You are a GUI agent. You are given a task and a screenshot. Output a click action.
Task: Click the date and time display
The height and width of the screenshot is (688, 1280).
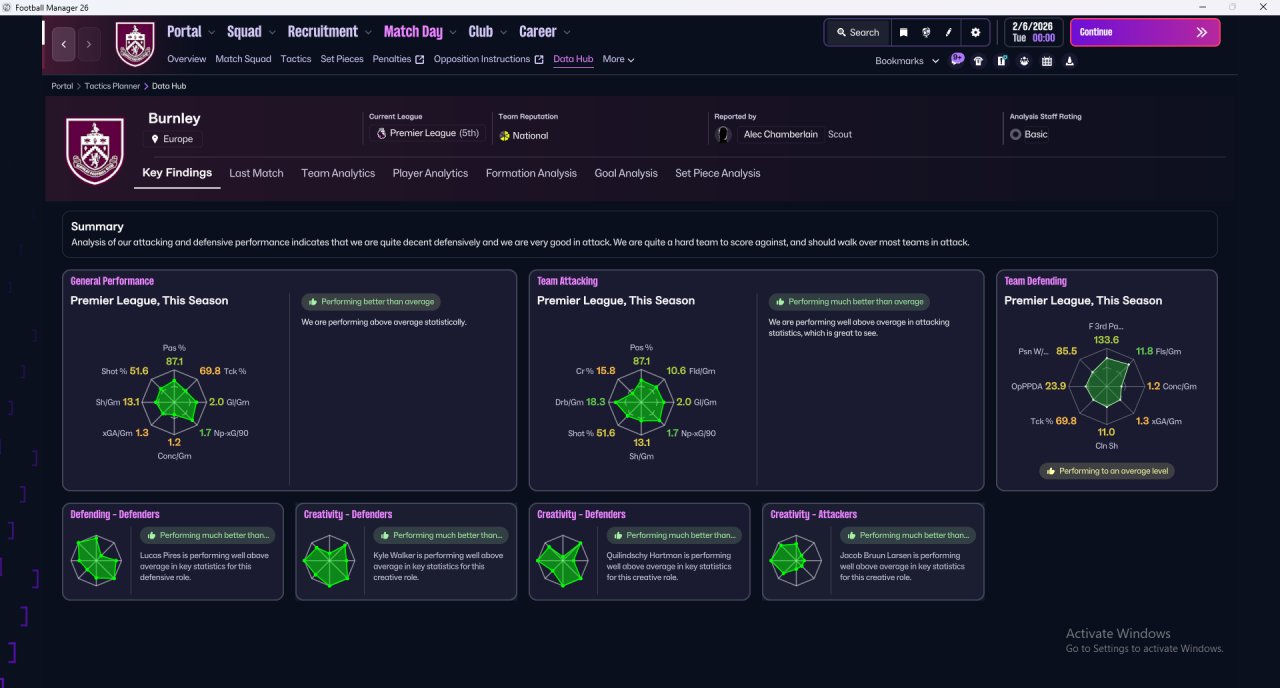1033,32
